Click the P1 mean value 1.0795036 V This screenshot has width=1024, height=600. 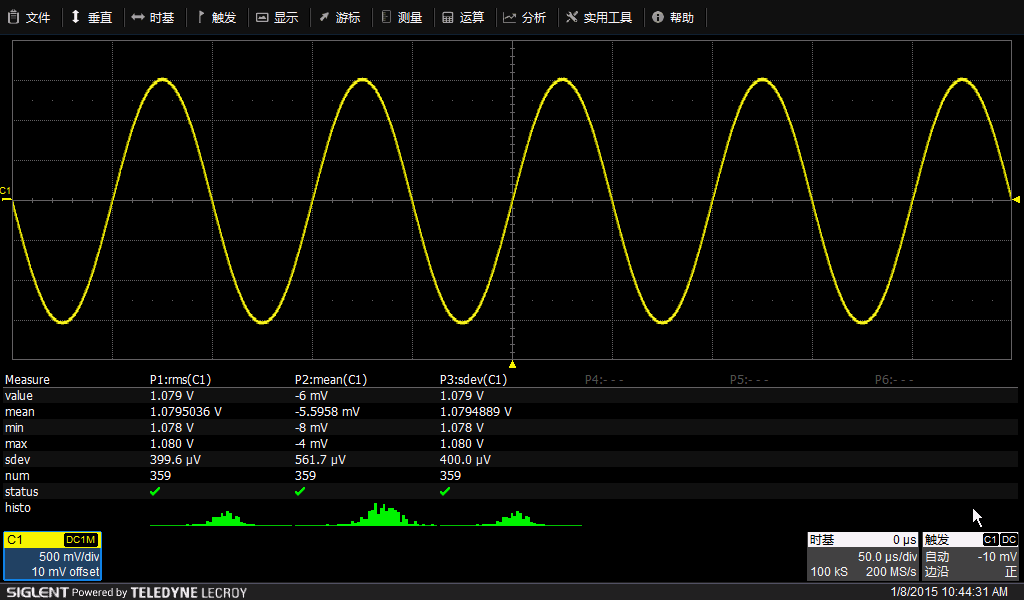185,412
